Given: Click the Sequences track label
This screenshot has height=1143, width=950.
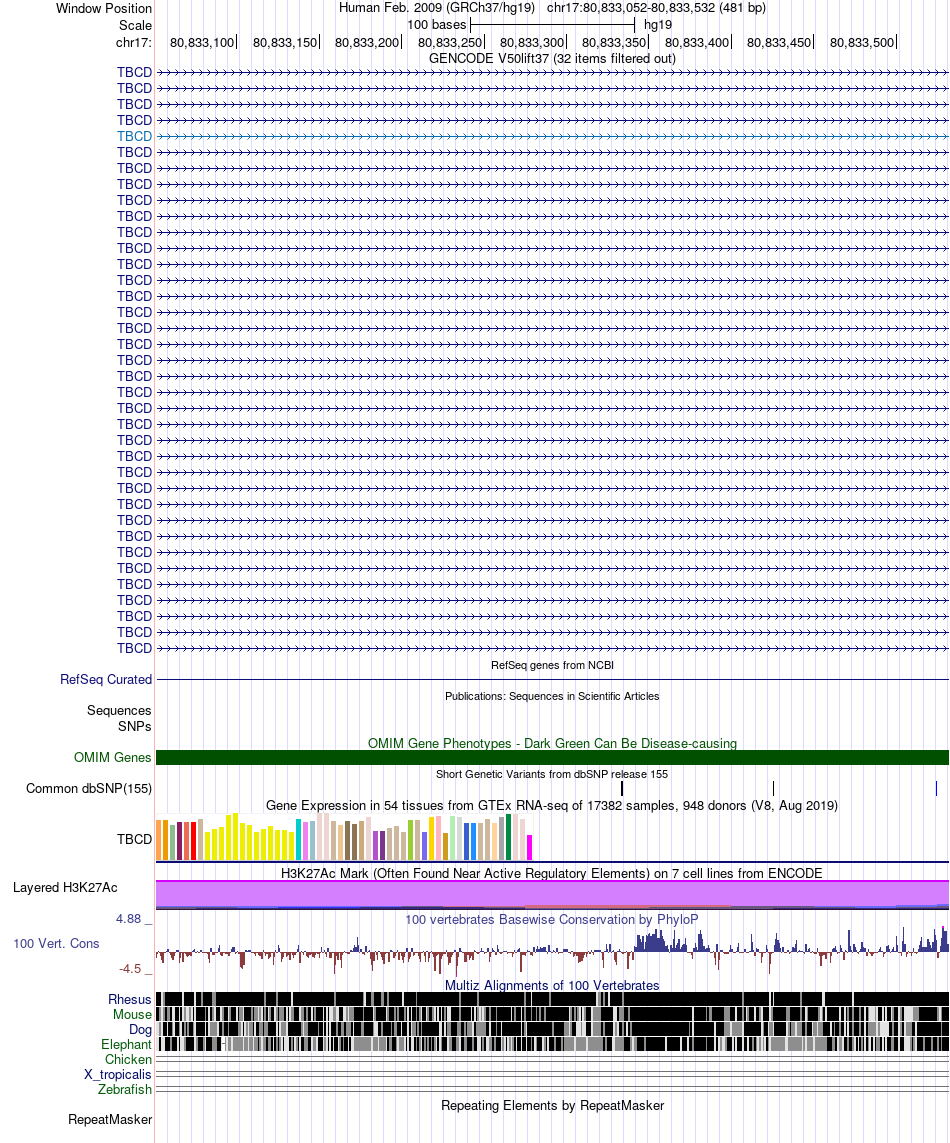Looking at the screenshot, I should point(119,710).
